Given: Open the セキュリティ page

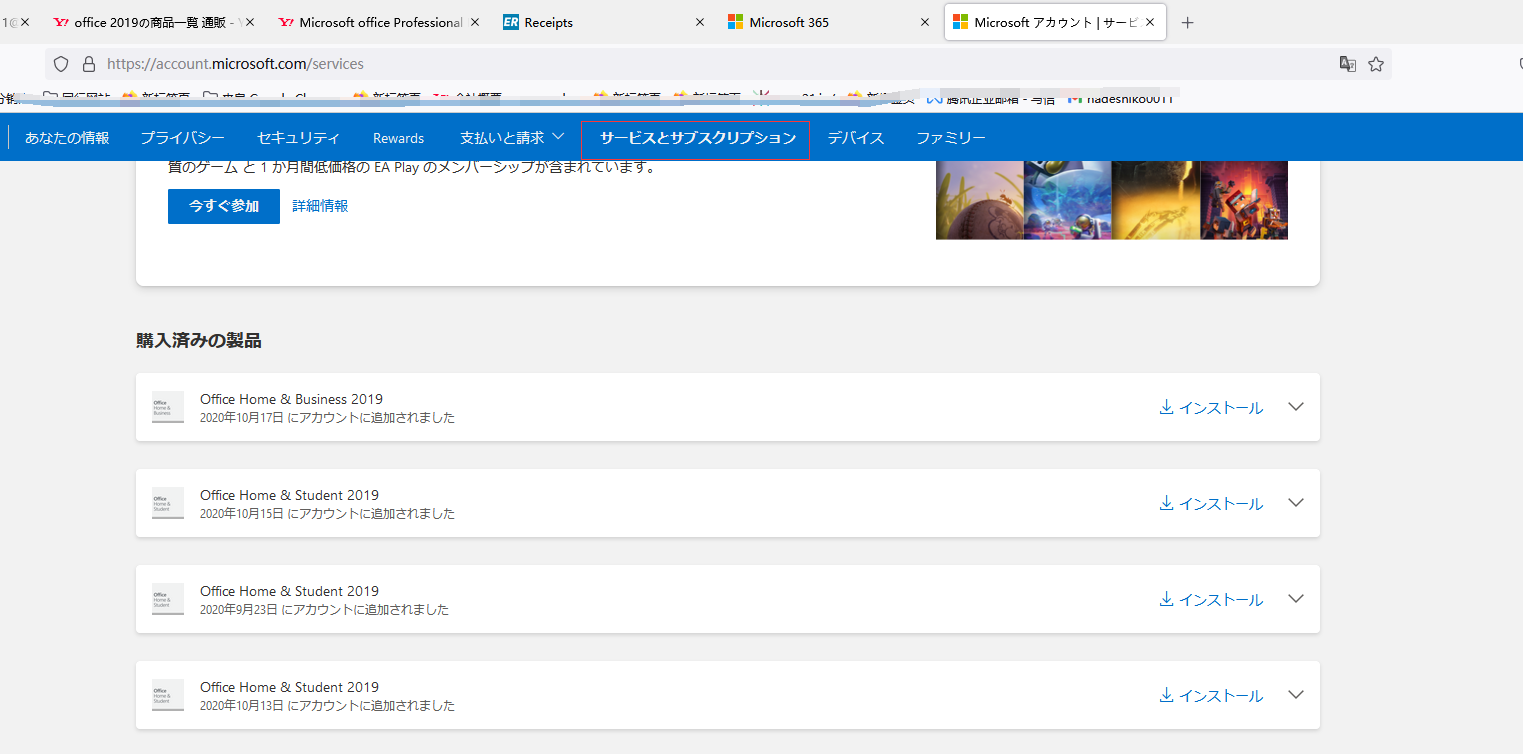Looking at the screenshot, I should pyautogui.click(x=298, y=137).
